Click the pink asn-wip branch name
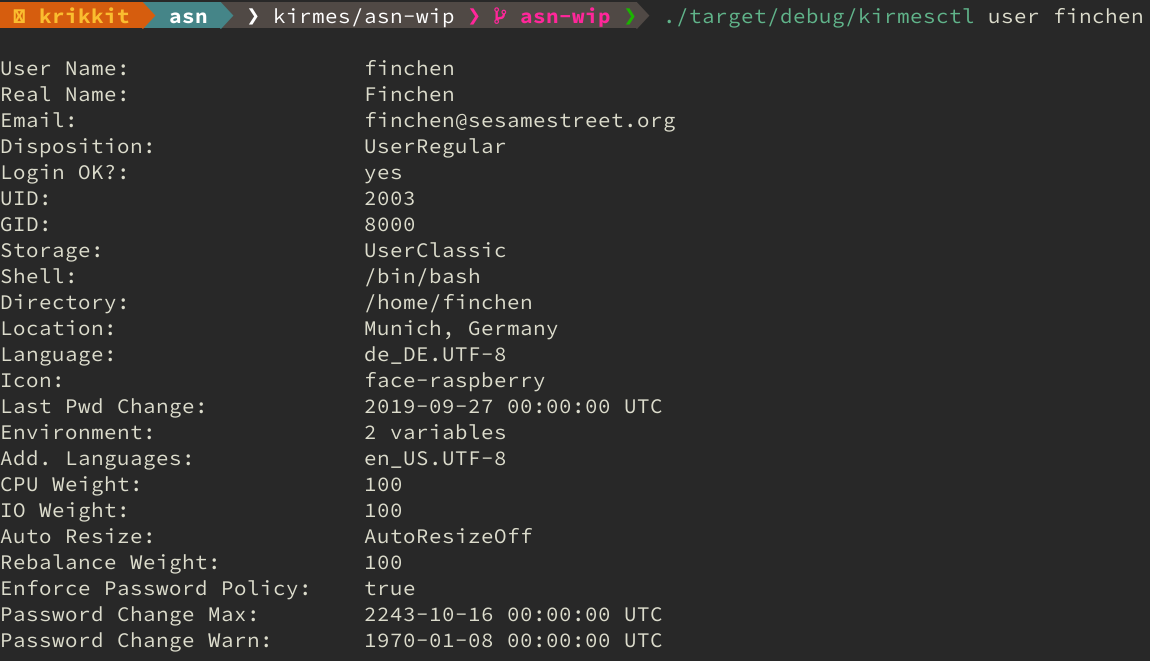The height and width of the screenshot is (661, 1150). pos(565,16)
